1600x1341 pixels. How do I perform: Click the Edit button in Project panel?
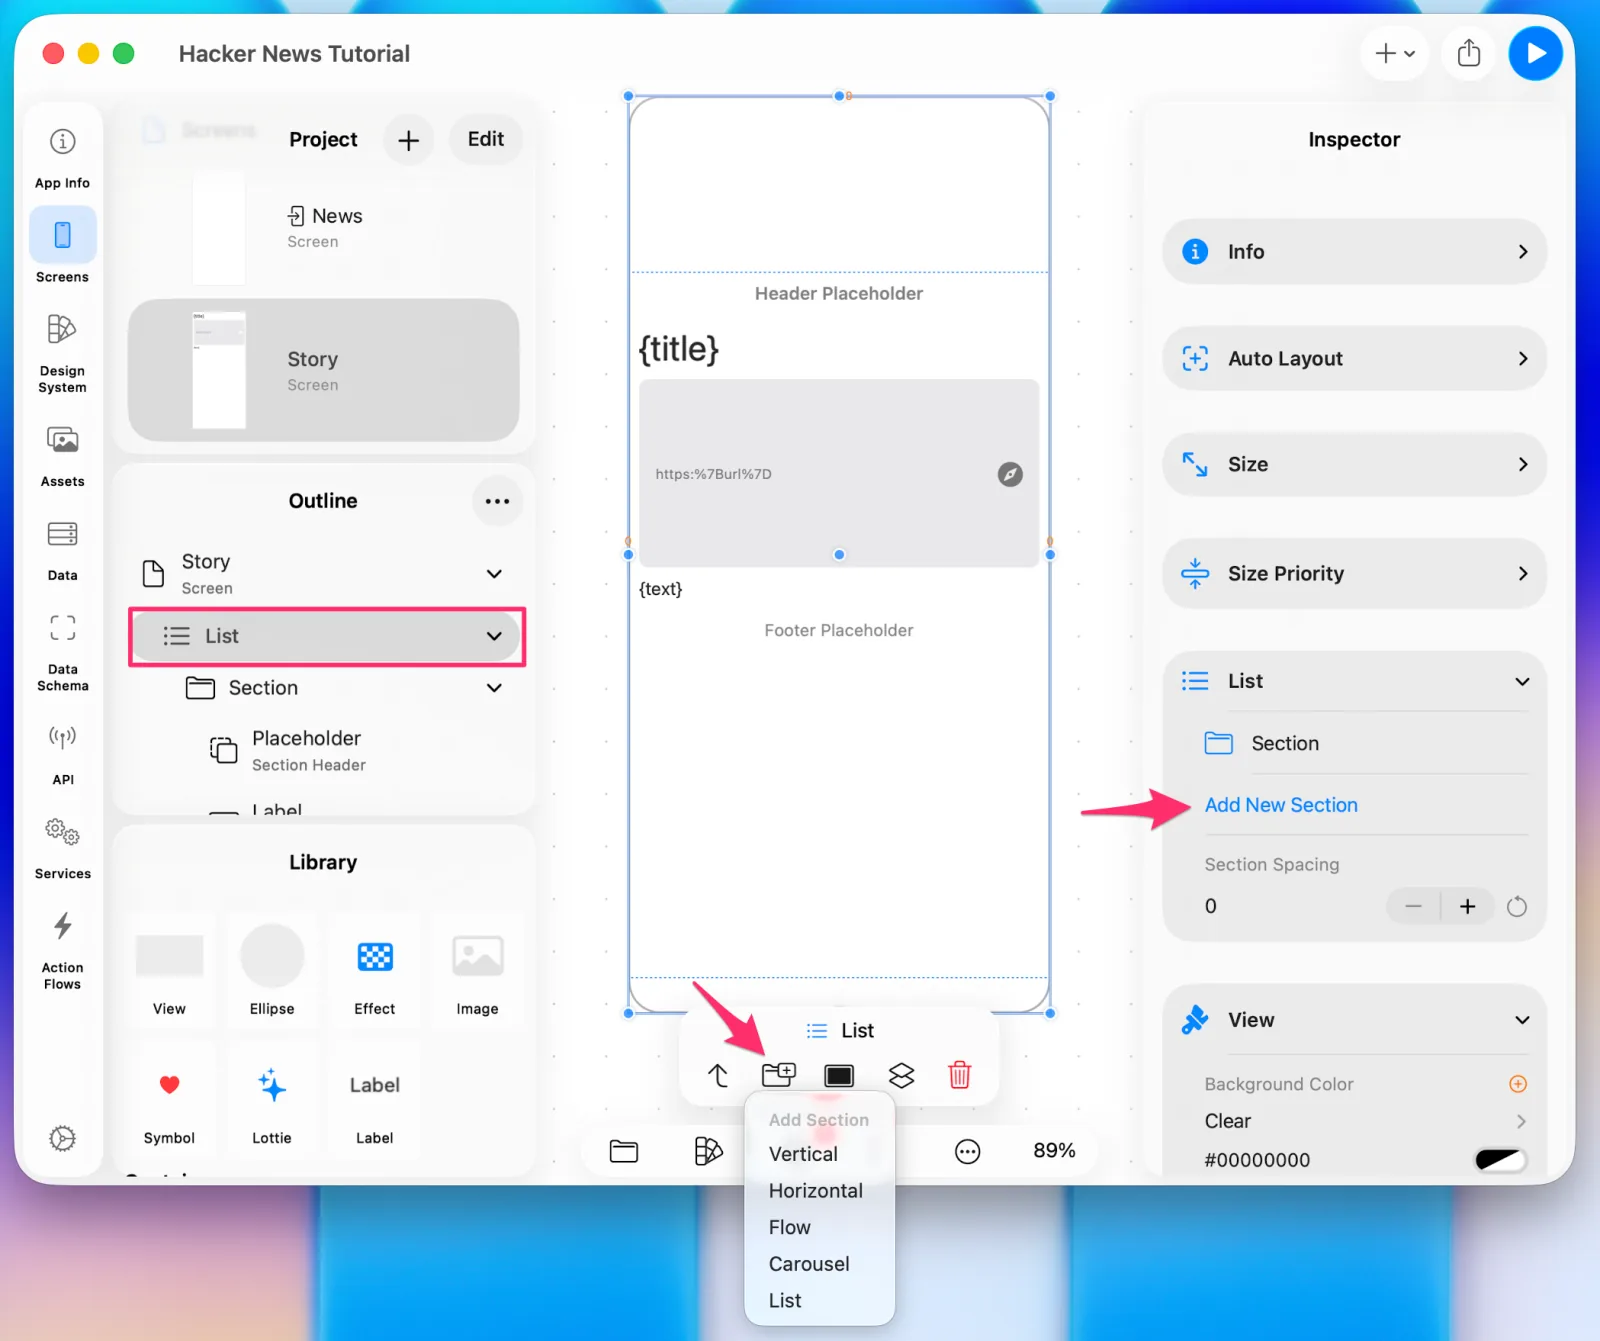click(486, 139)
